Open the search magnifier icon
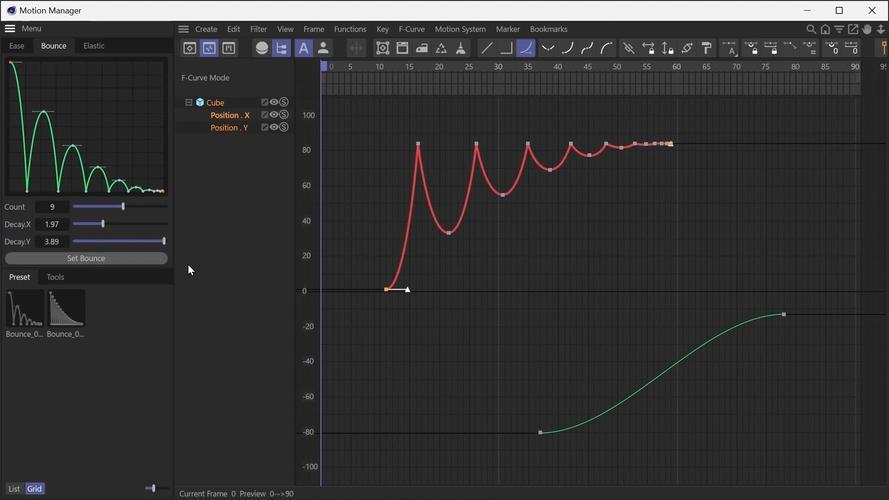Screen dimensions: 889x500 pyautogui.click(x=811, y=29)
